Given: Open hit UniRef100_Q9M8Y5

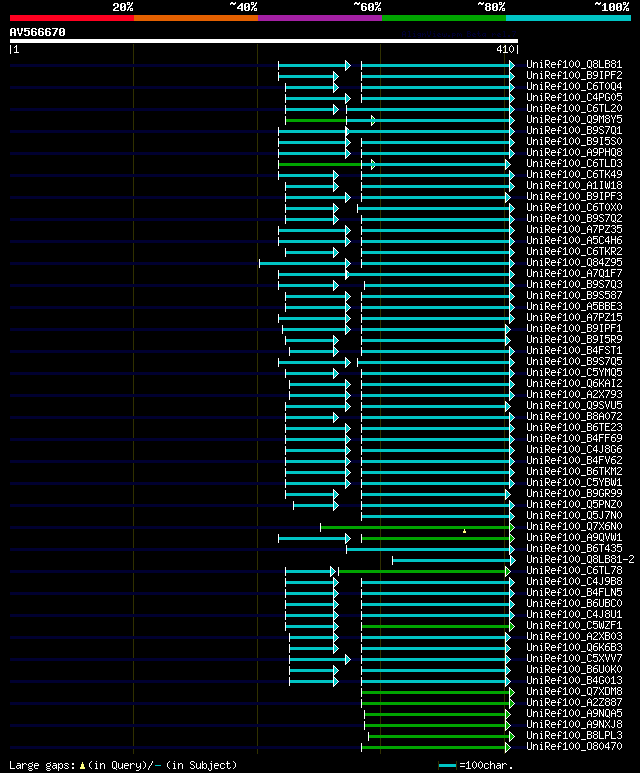Looking at the screenshot, I should [574, 119].
